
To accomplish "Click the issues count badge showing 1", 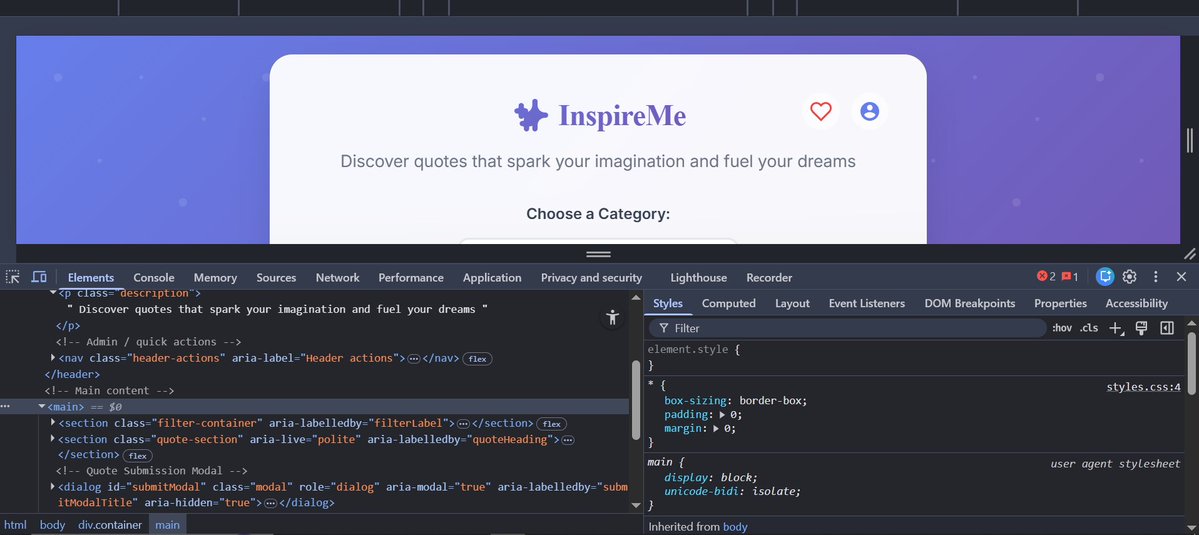I will point(1070,277).
